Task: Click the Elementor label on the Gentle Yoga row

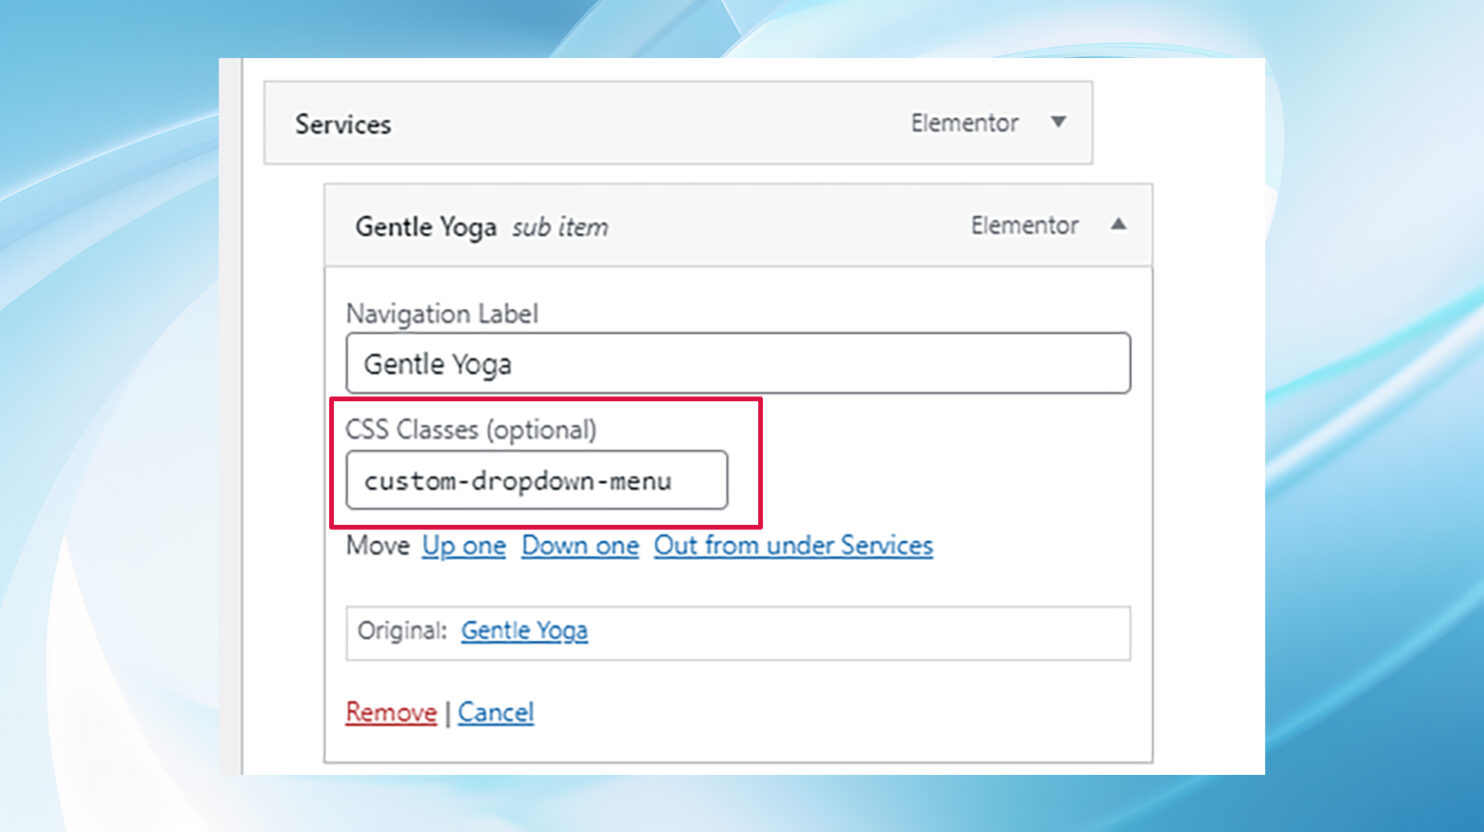Action: pos(1024,225)
